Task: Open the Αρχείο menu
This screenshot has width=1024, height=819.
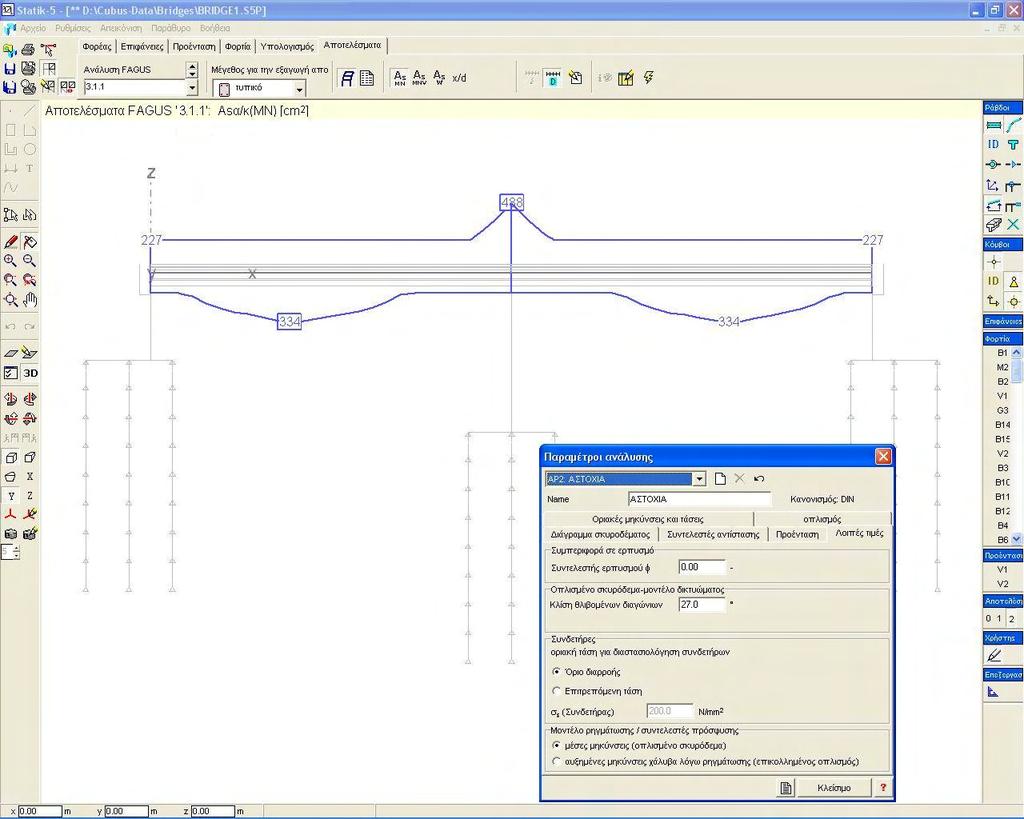Action: coord(33,28)
